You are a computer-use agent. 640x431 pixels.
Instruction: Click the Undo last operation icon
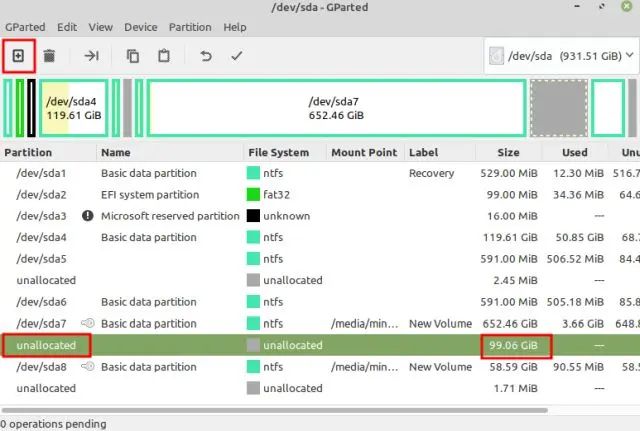click(206, 56)
